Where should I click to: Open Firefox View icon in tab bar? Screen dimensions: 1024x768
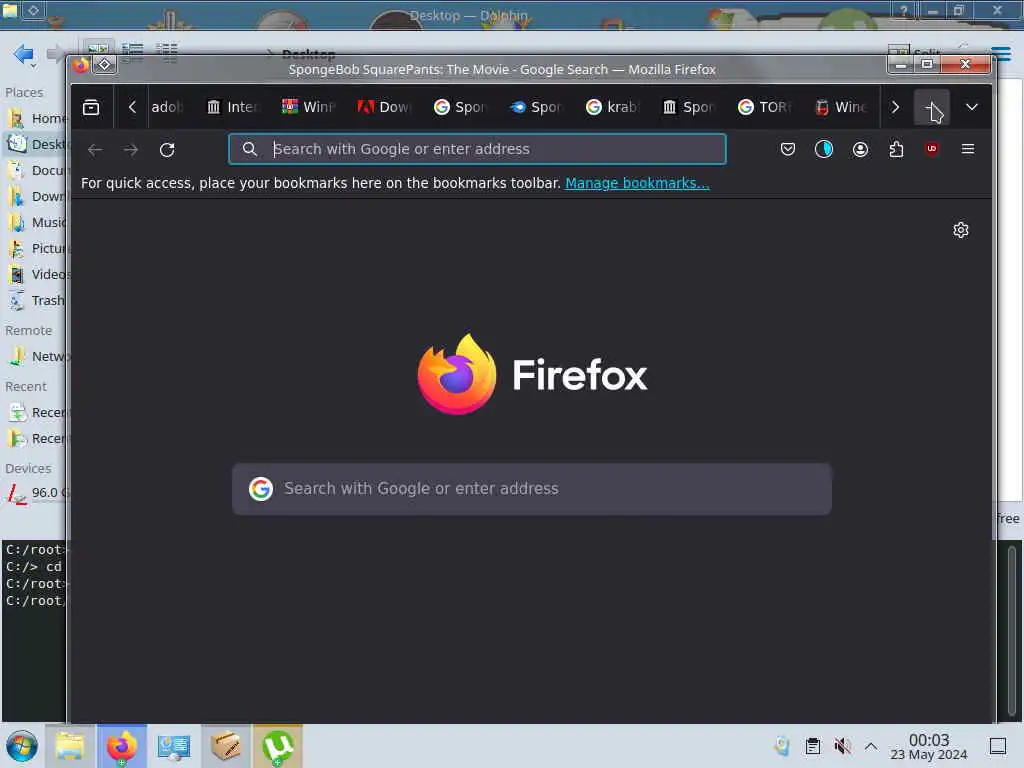tap(91, 107)
